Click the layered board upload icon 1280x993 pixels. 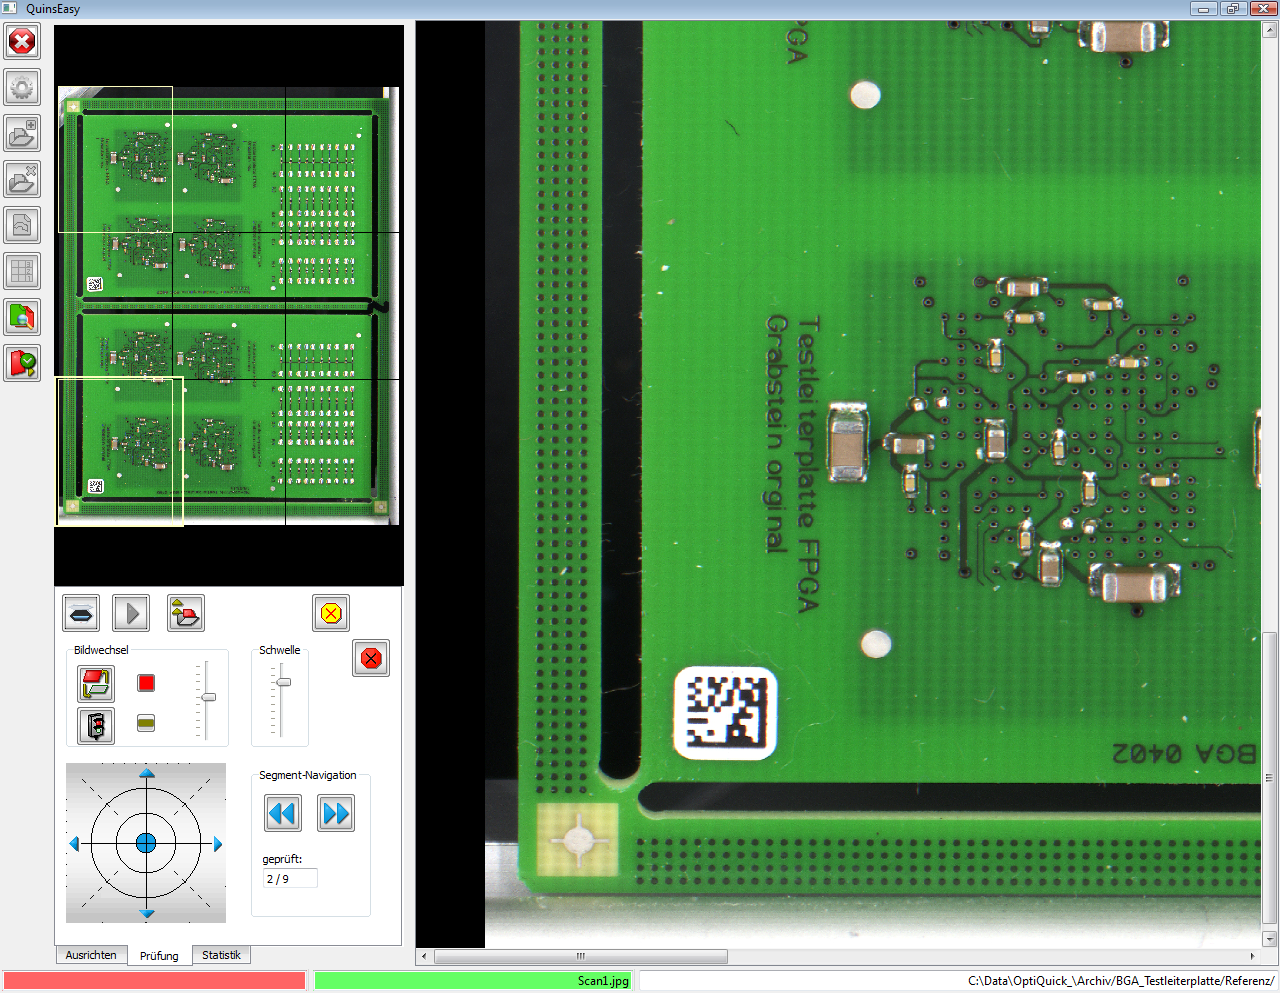(x=185, y=613)
